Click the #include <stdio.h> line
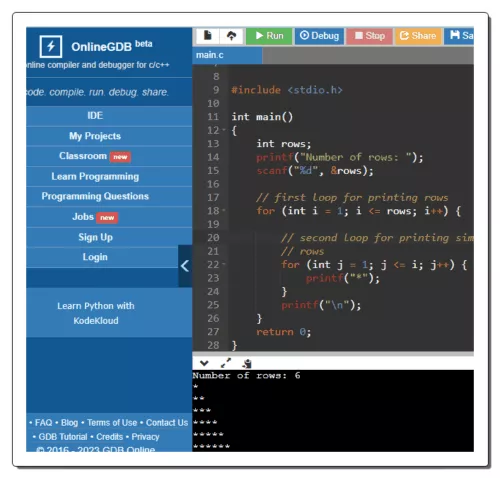 tap(287, 90)
